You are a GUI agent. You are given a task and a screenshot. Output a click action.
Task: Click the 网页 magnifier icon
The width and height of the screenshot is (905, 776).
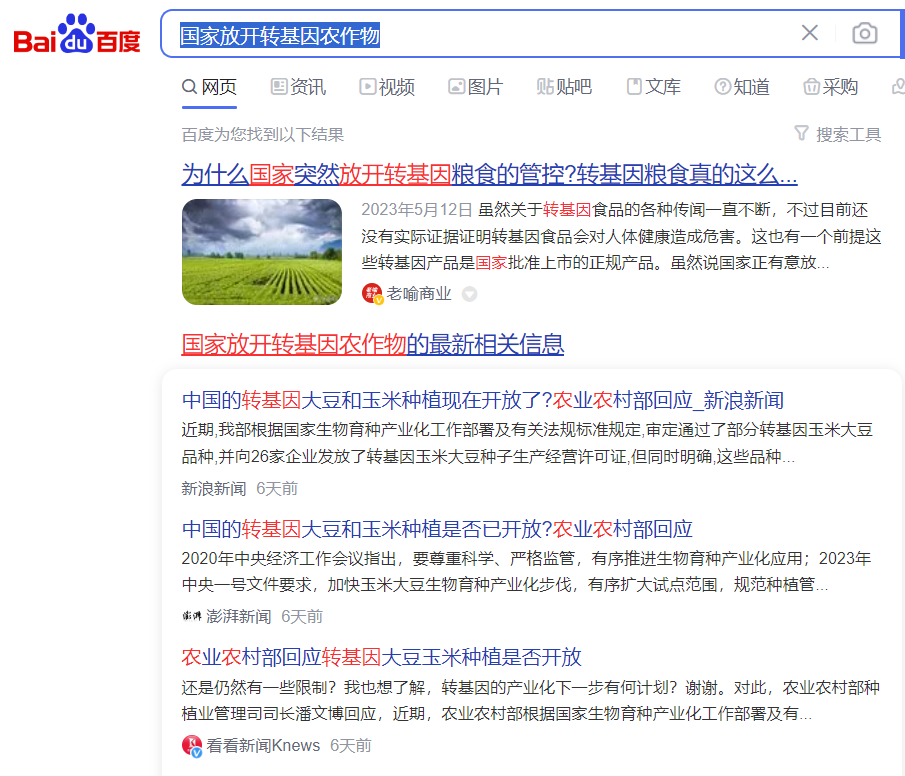[x=189, y=87]
